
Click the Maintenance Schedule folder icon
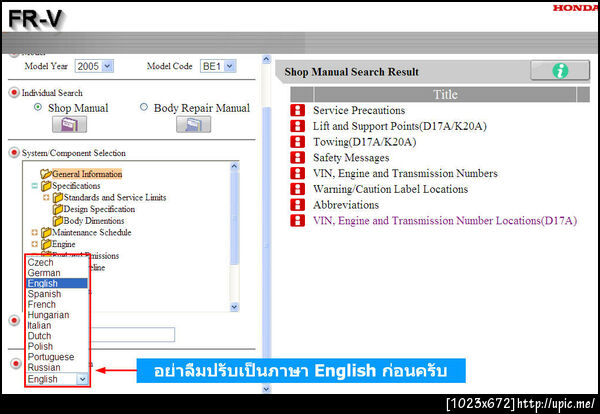pyautogui.click(x=46, y=232)
